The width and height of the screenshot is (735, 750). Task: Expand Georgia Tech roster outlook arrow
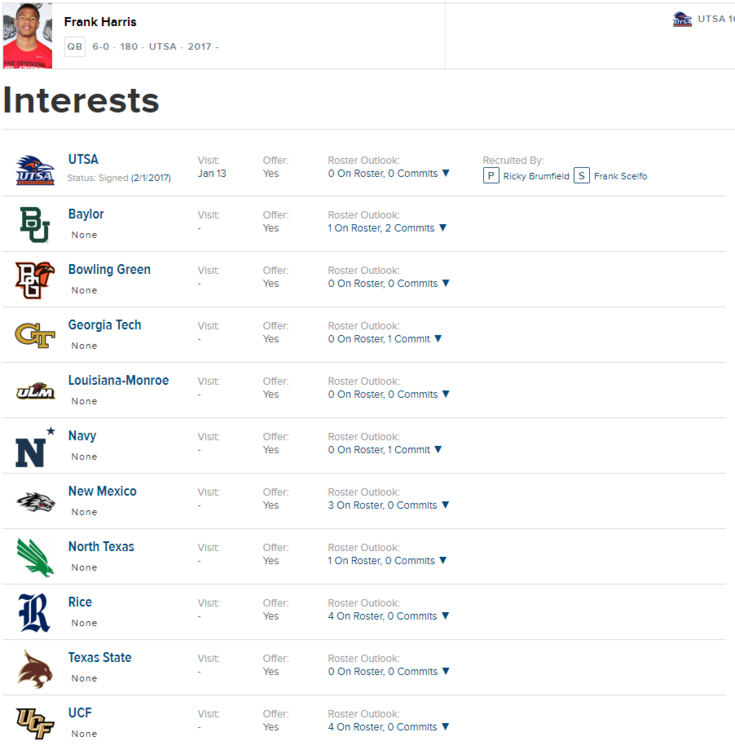coord(438,339)
